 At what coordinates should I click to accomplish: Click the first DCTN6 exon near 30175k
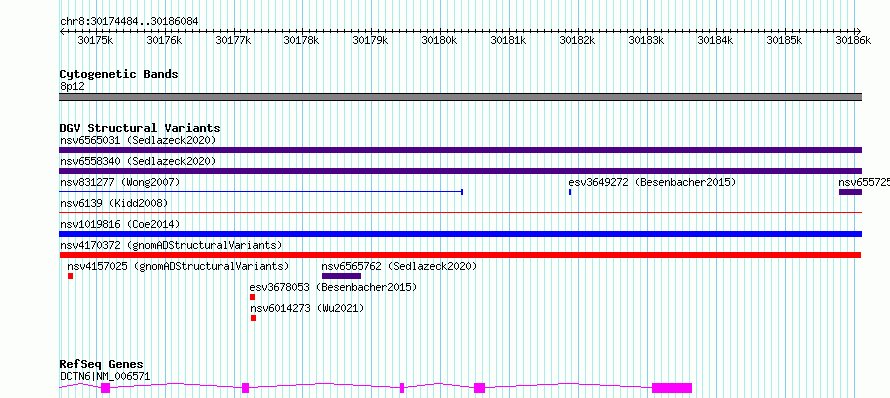(x=105, y=388)
